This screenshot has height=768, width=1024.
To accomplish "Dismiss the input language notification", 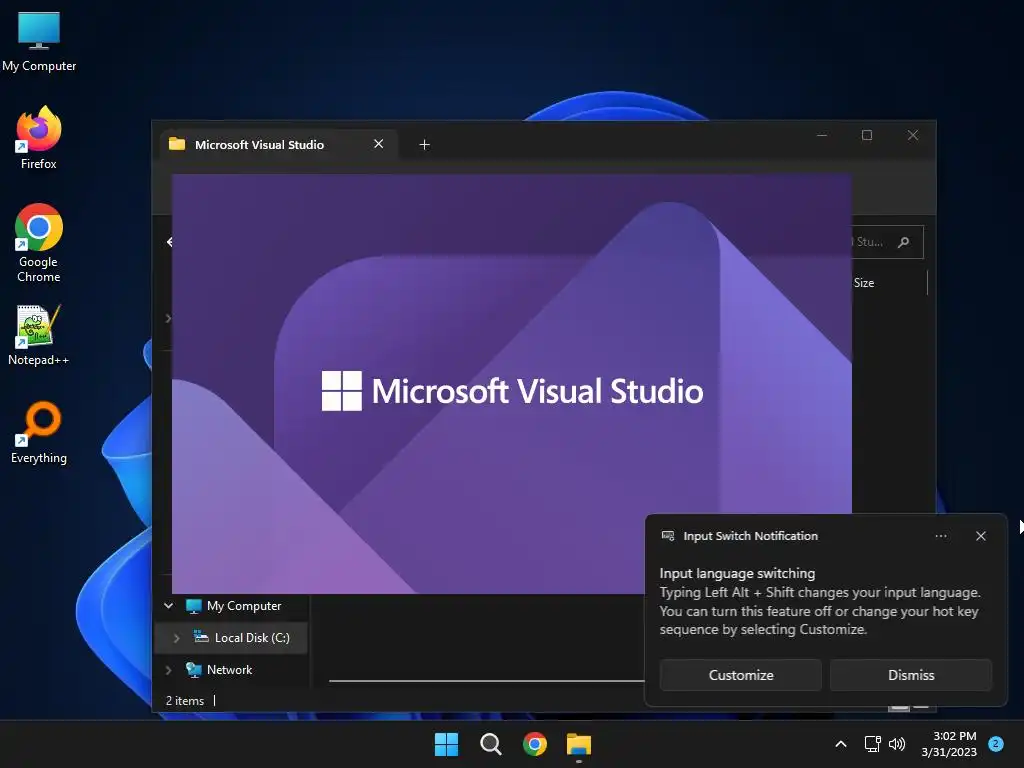I will pos(911,675).
